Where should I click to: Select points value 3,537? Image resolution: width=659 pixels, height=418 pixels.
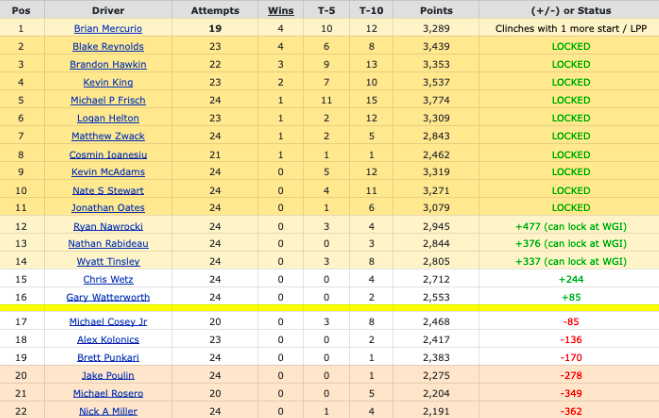436,82
